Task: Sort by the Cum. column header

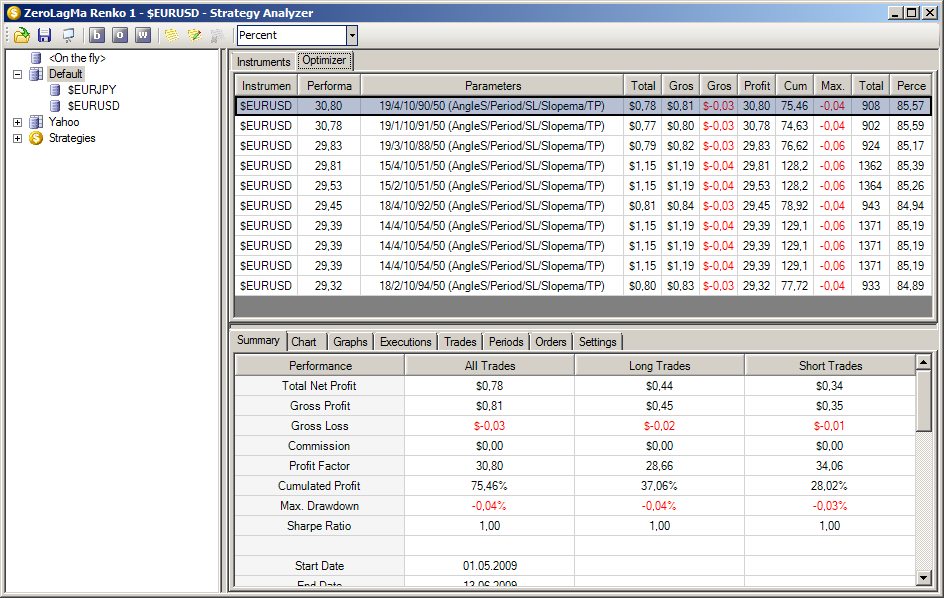Action: pyautogui.click(x=795, y=86)
